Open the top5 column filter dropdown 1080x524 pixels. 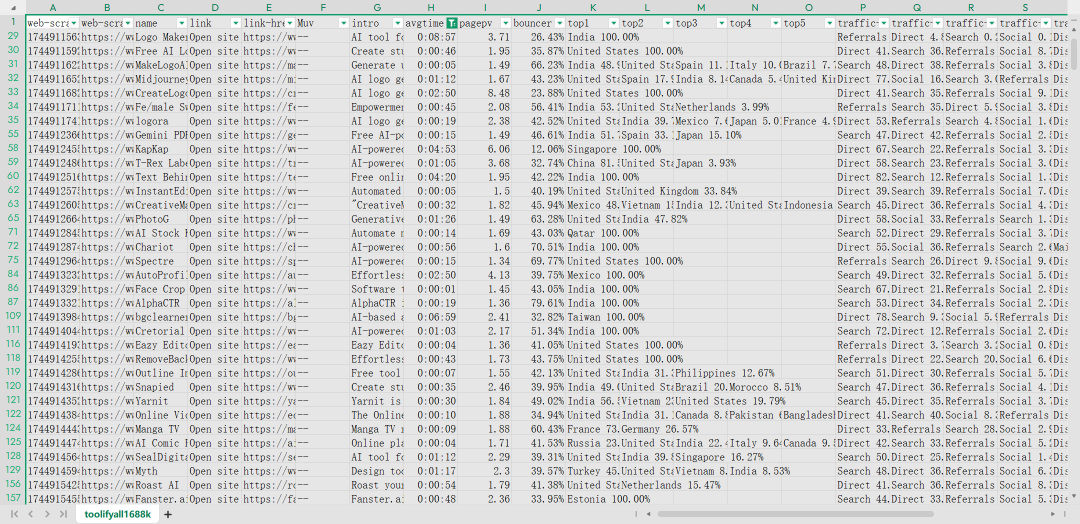pos(829,23)
